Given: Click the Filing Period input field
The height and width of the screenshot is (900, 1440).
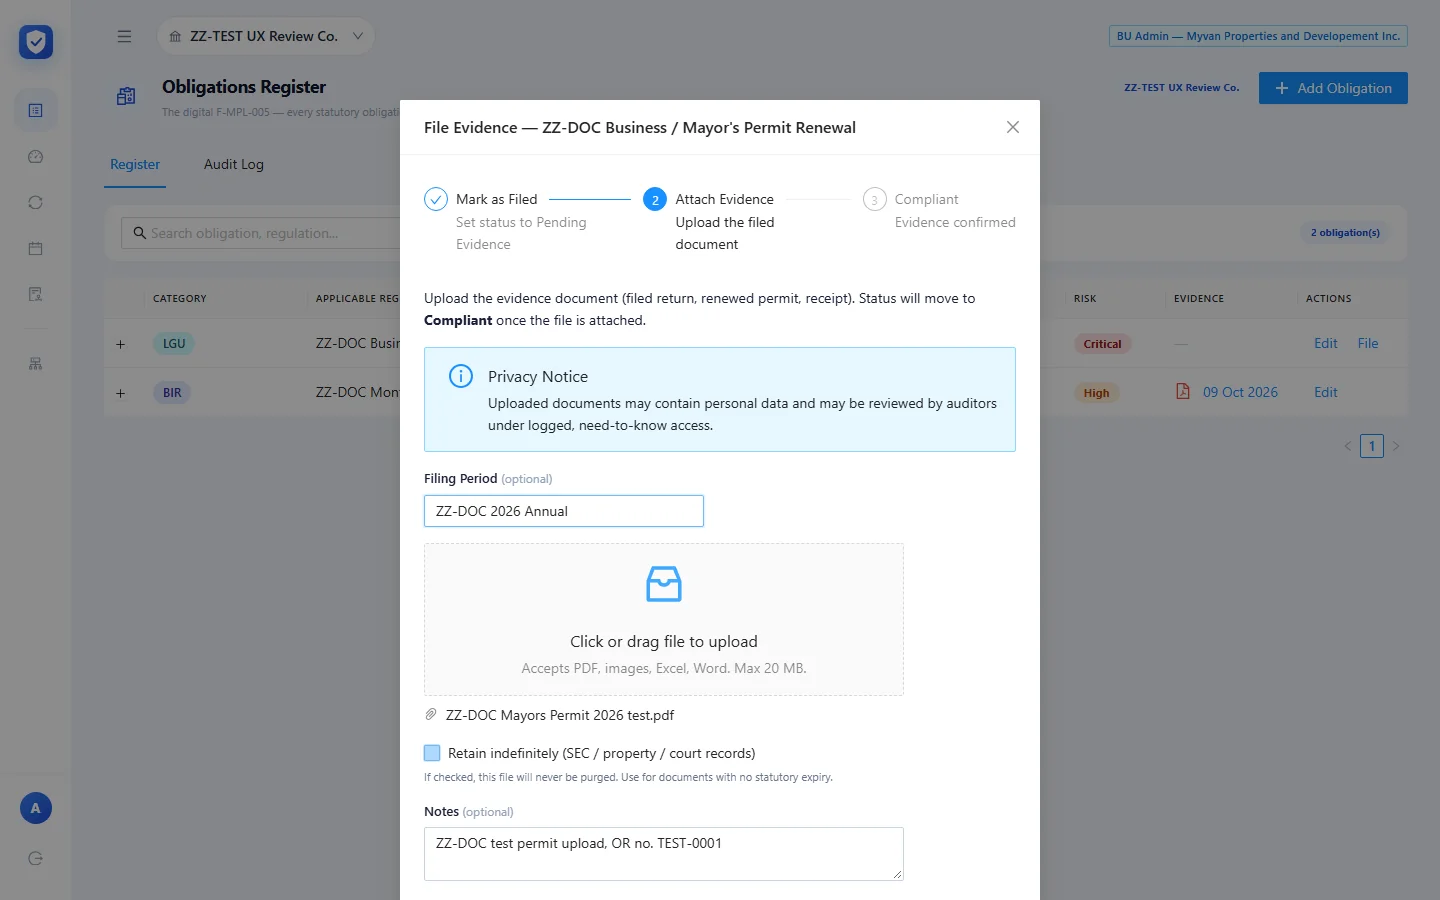Looking at the screenshot, I should coord(564,511).
